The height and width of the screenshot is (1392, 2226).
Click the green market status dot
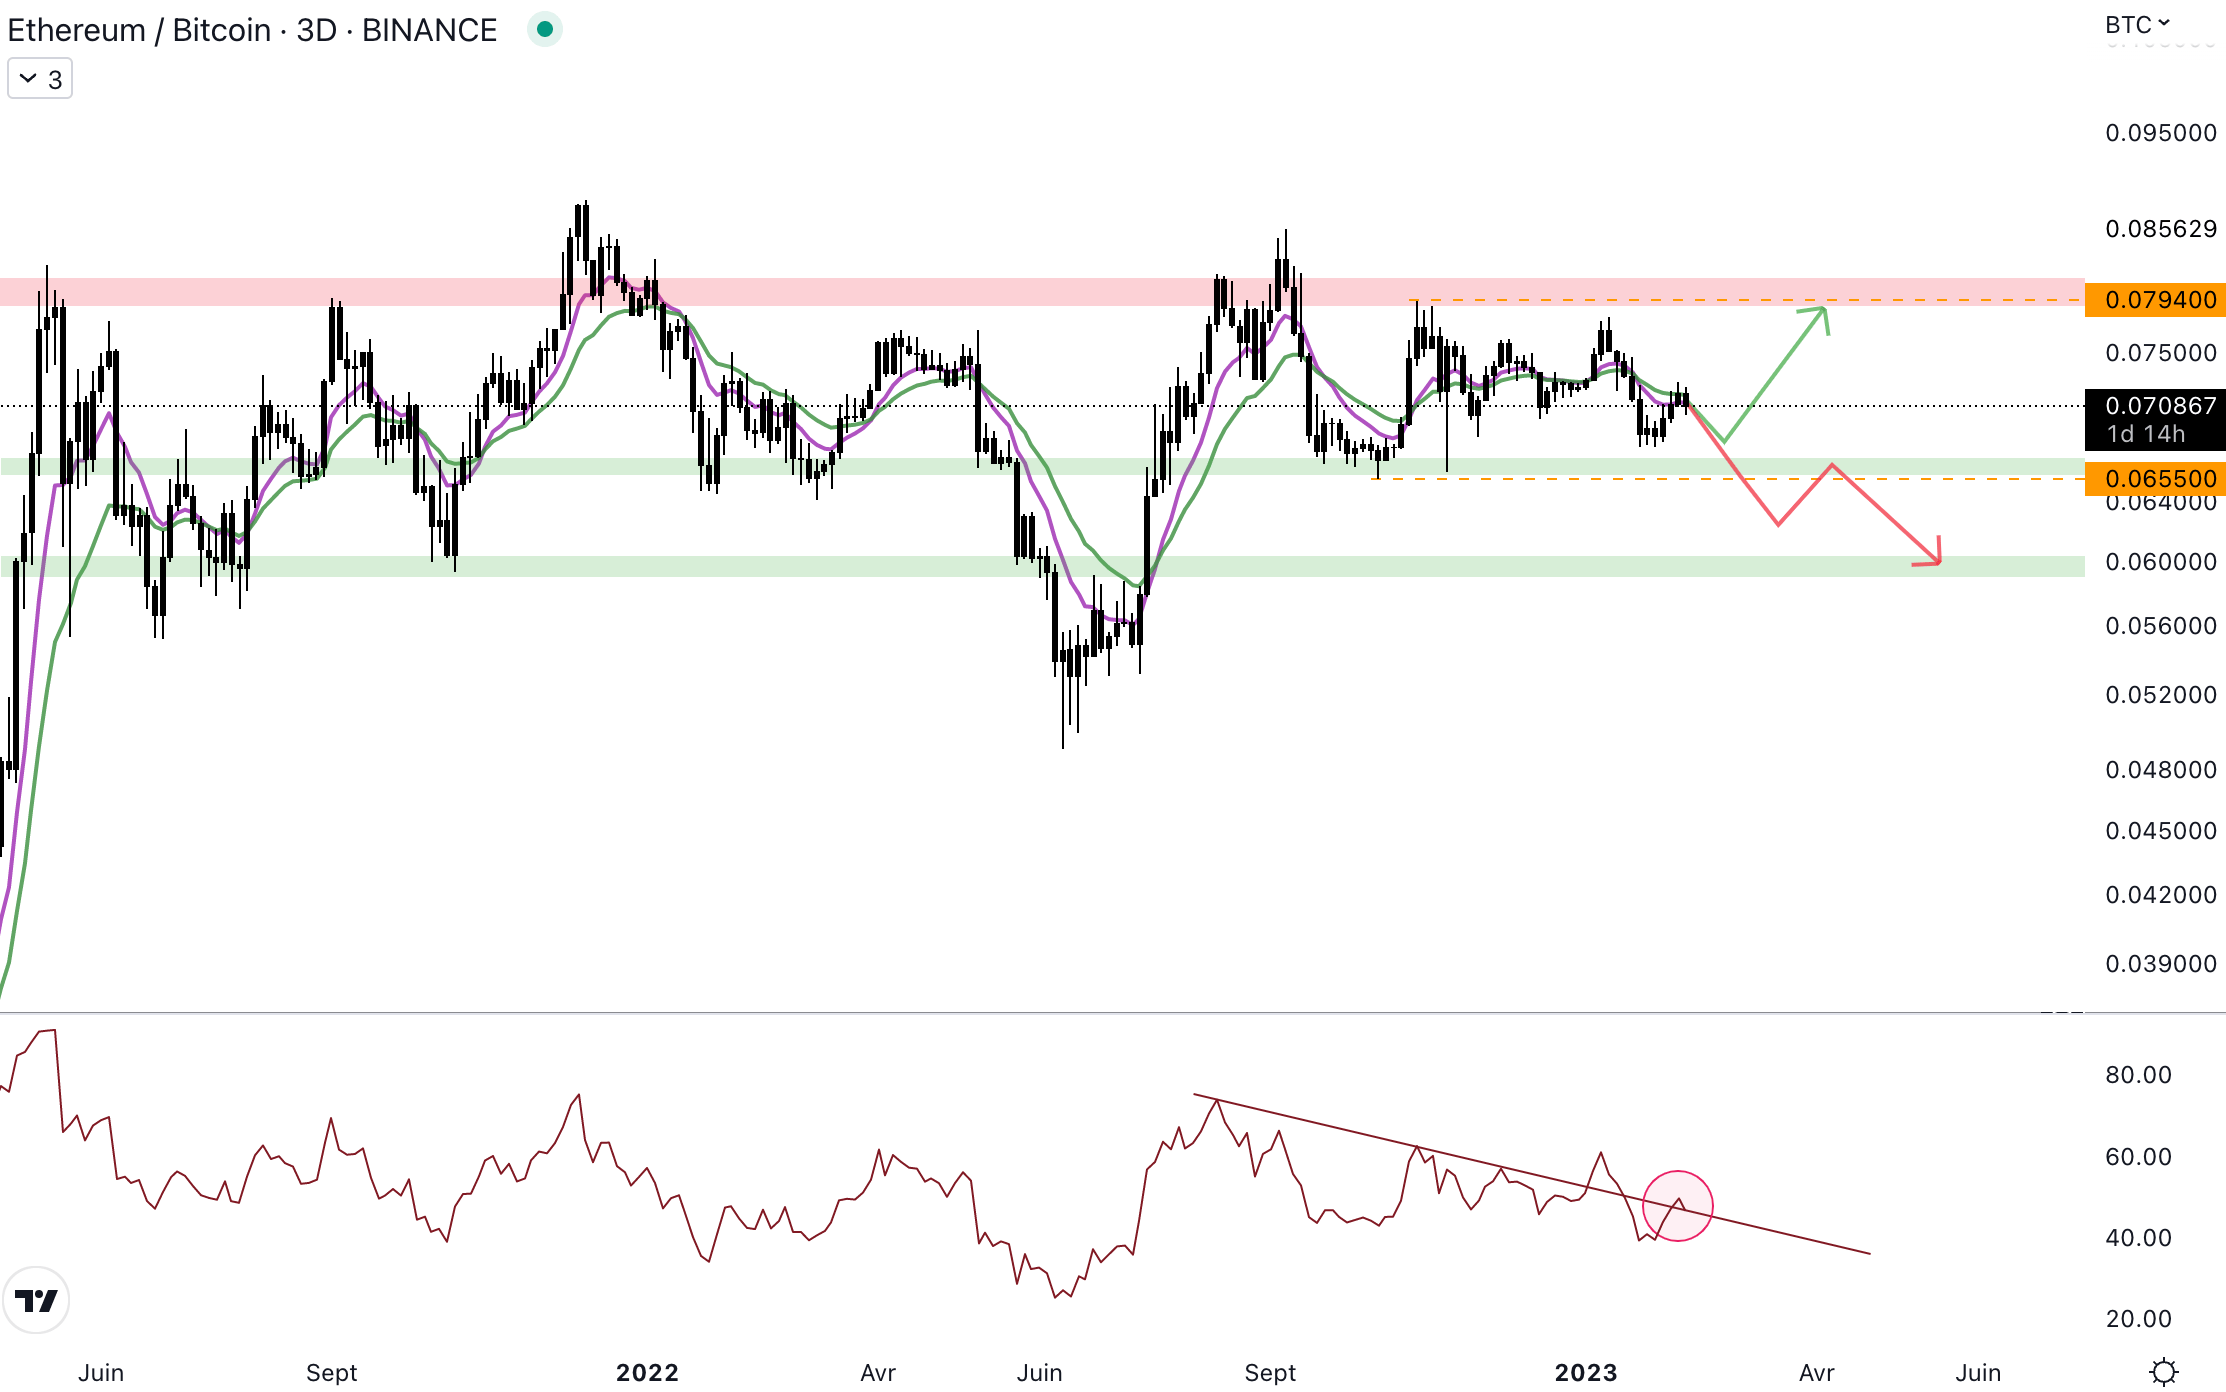coord(545,29)
